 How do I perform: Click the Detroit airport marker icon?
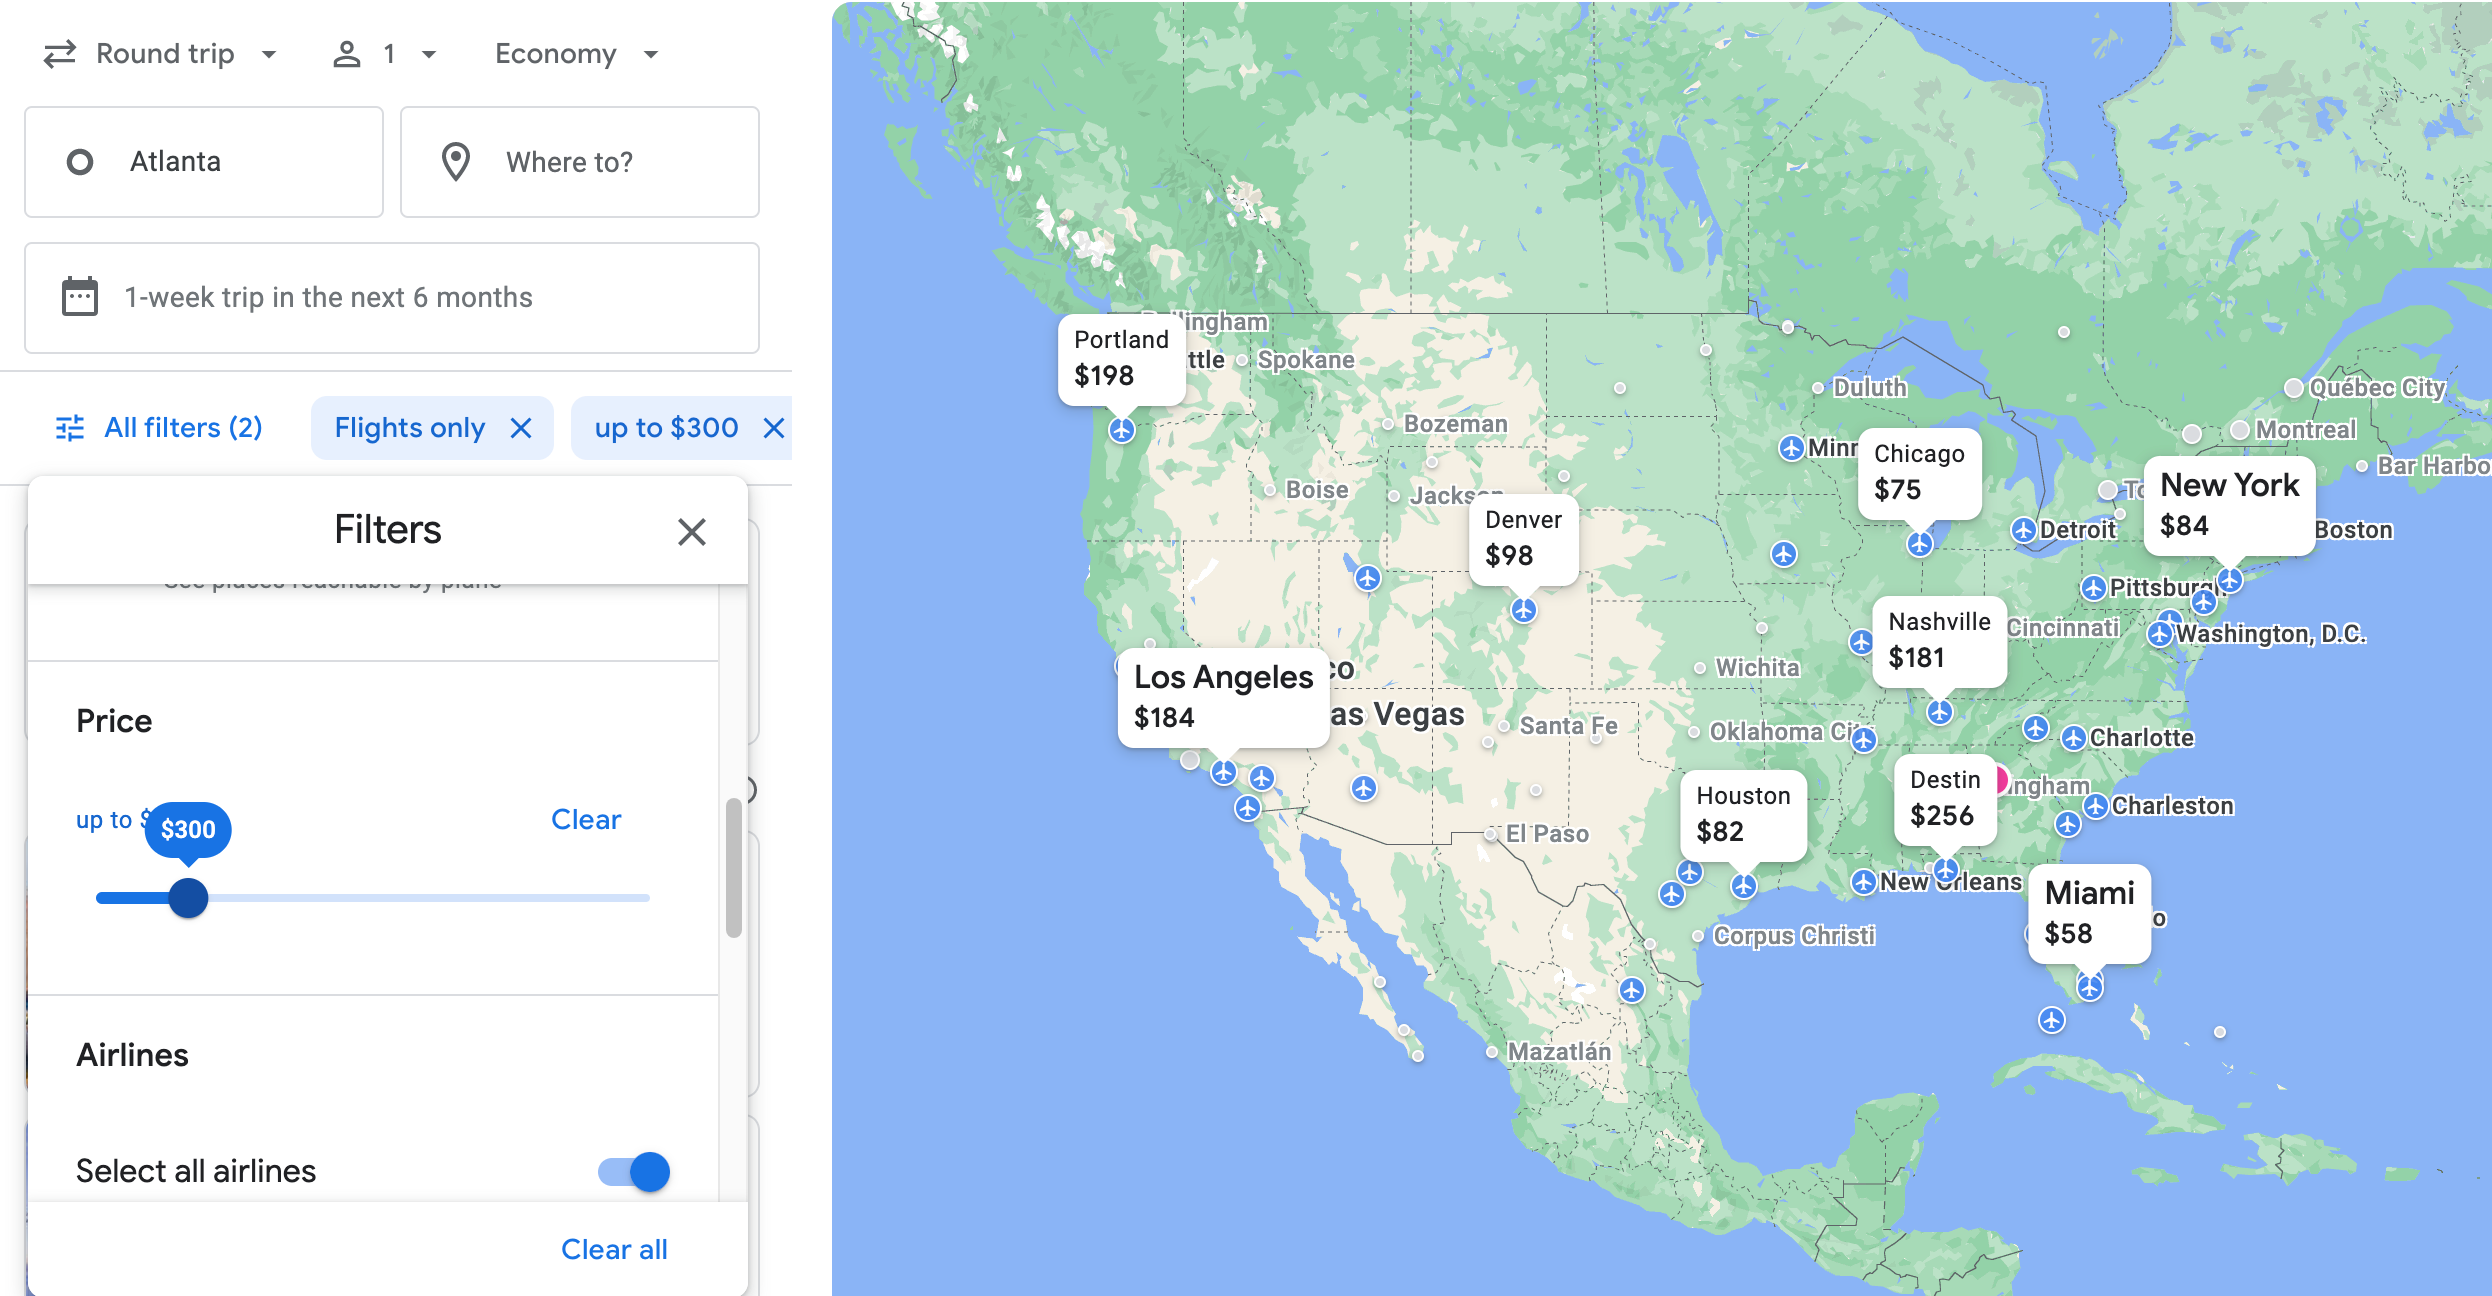pos(2023,530)
